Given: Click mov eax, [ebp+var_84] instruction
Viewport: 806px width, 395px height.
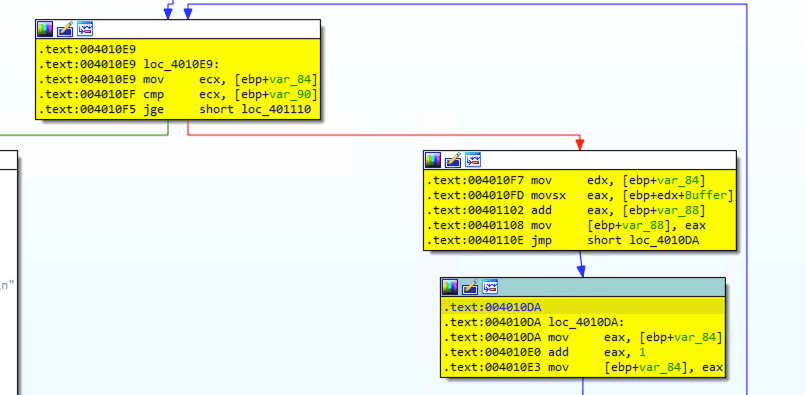Looking at the screenshot, I should point(583,337).
